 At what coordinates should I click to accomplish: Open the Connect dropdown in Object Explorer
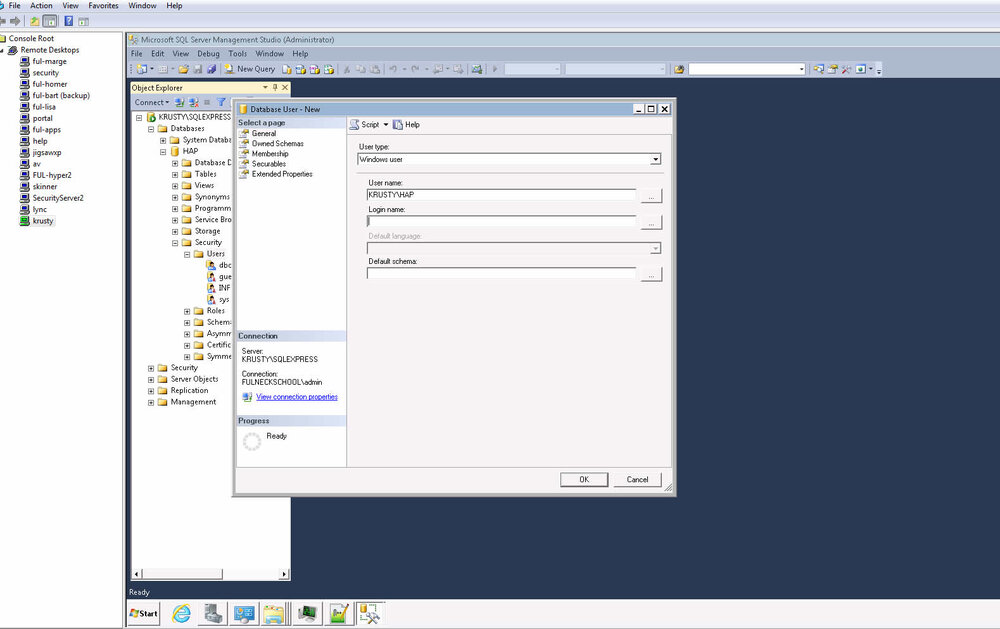click(152, 102)
